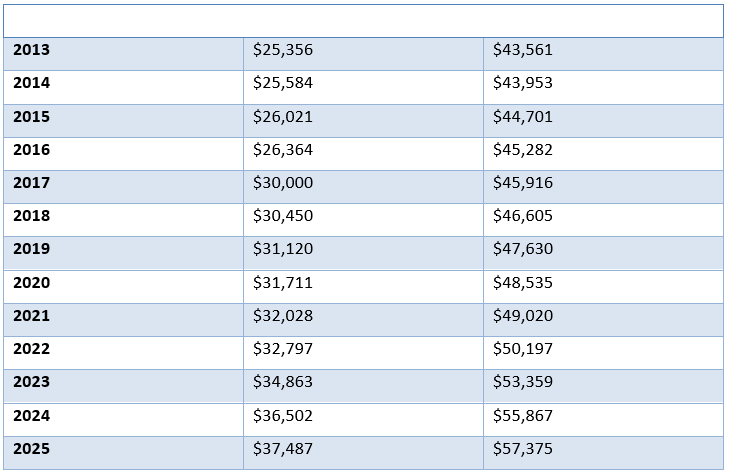Select the $48,535 value
Image resolution: width=731 pixels, height=476 pixels.
pyautogui.click(x=523, y=283)
